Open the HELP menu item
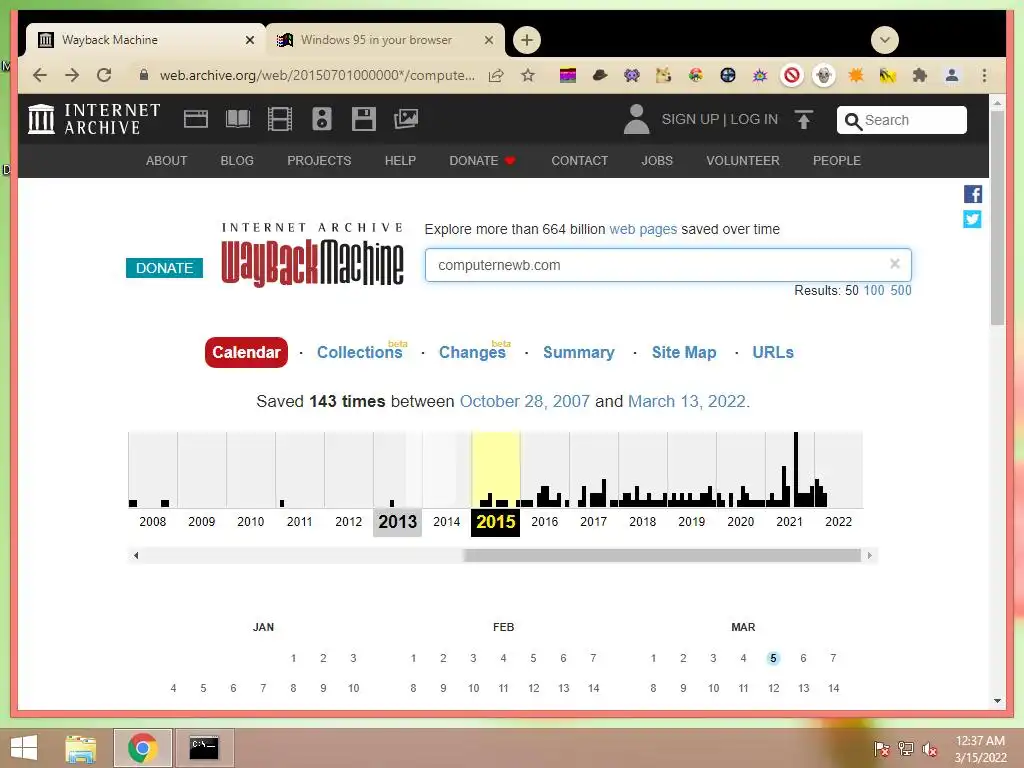This screenshot has height=768, width=1024. click(x=400, y=161)
